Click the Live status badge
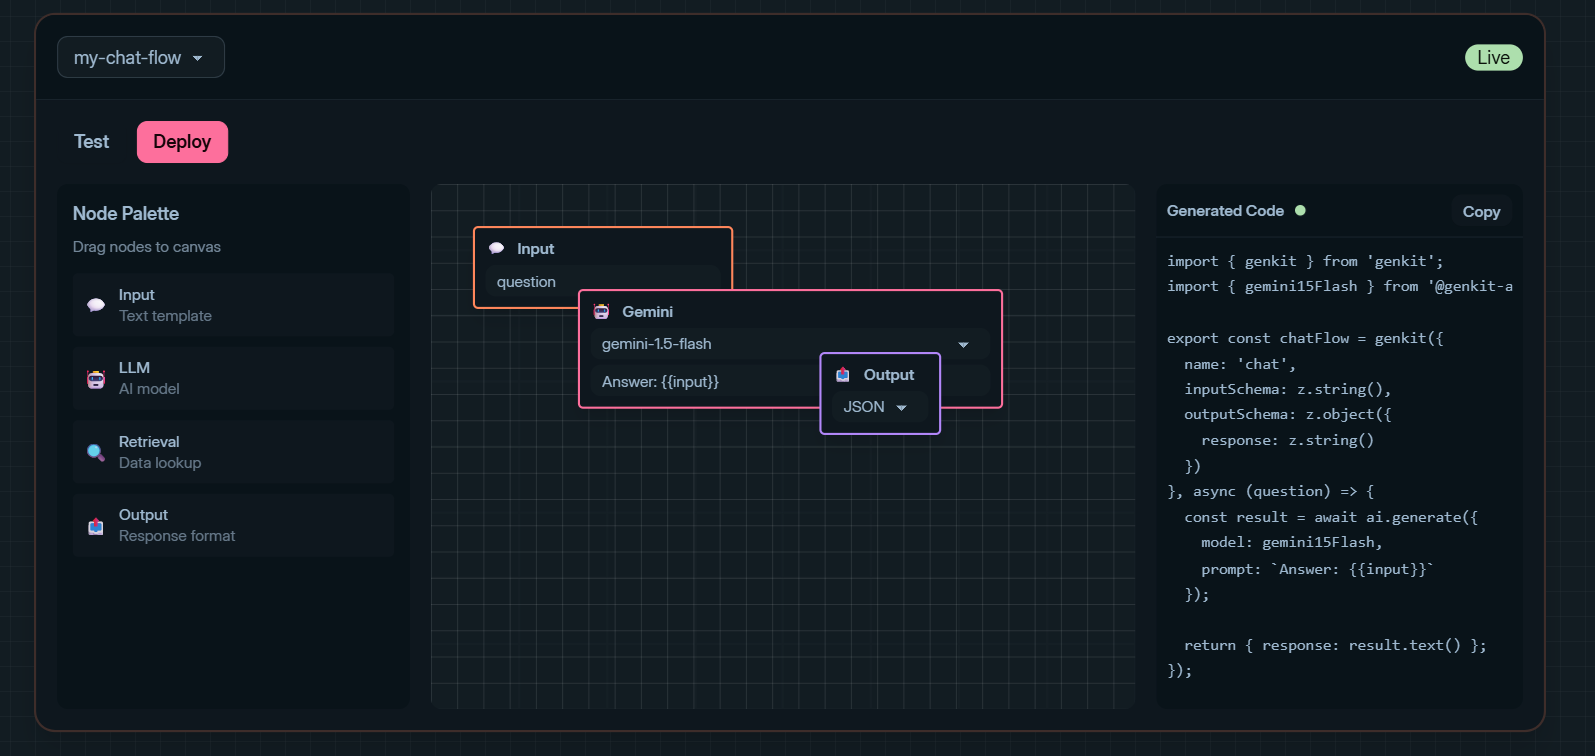 [x=1493, y=58]
